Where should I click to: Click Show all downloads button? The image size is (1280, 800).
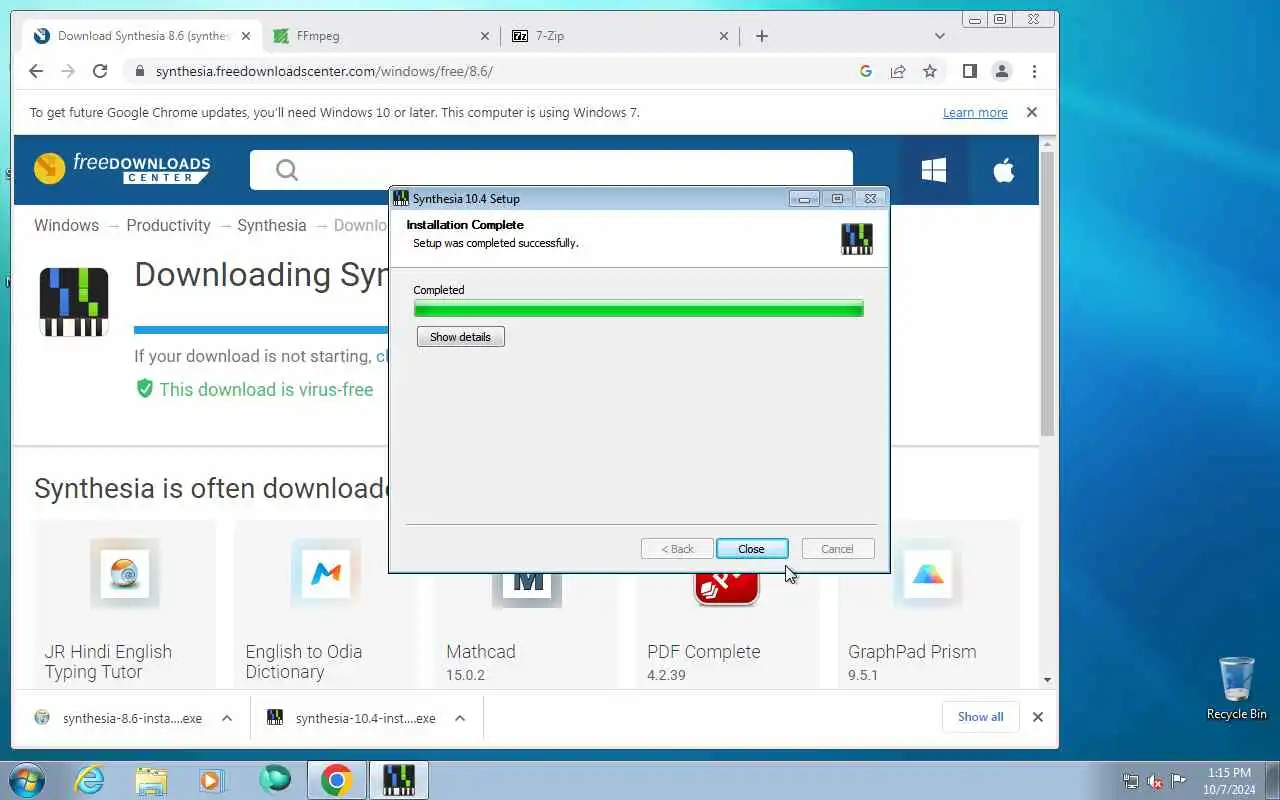[x=980, y=717]
